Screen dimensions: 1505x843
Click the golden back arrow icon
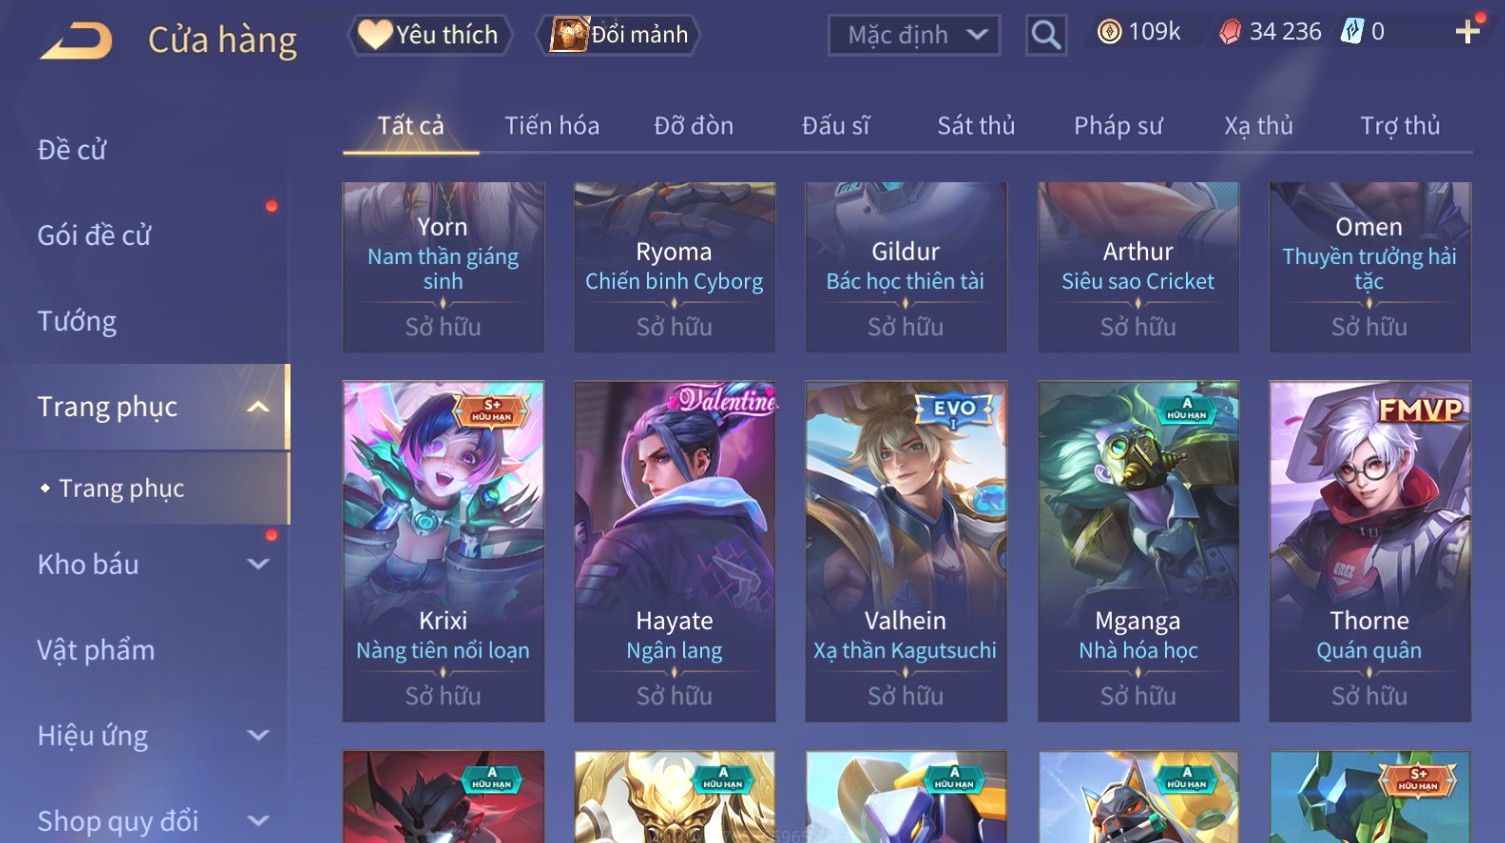tap(76, 40)
